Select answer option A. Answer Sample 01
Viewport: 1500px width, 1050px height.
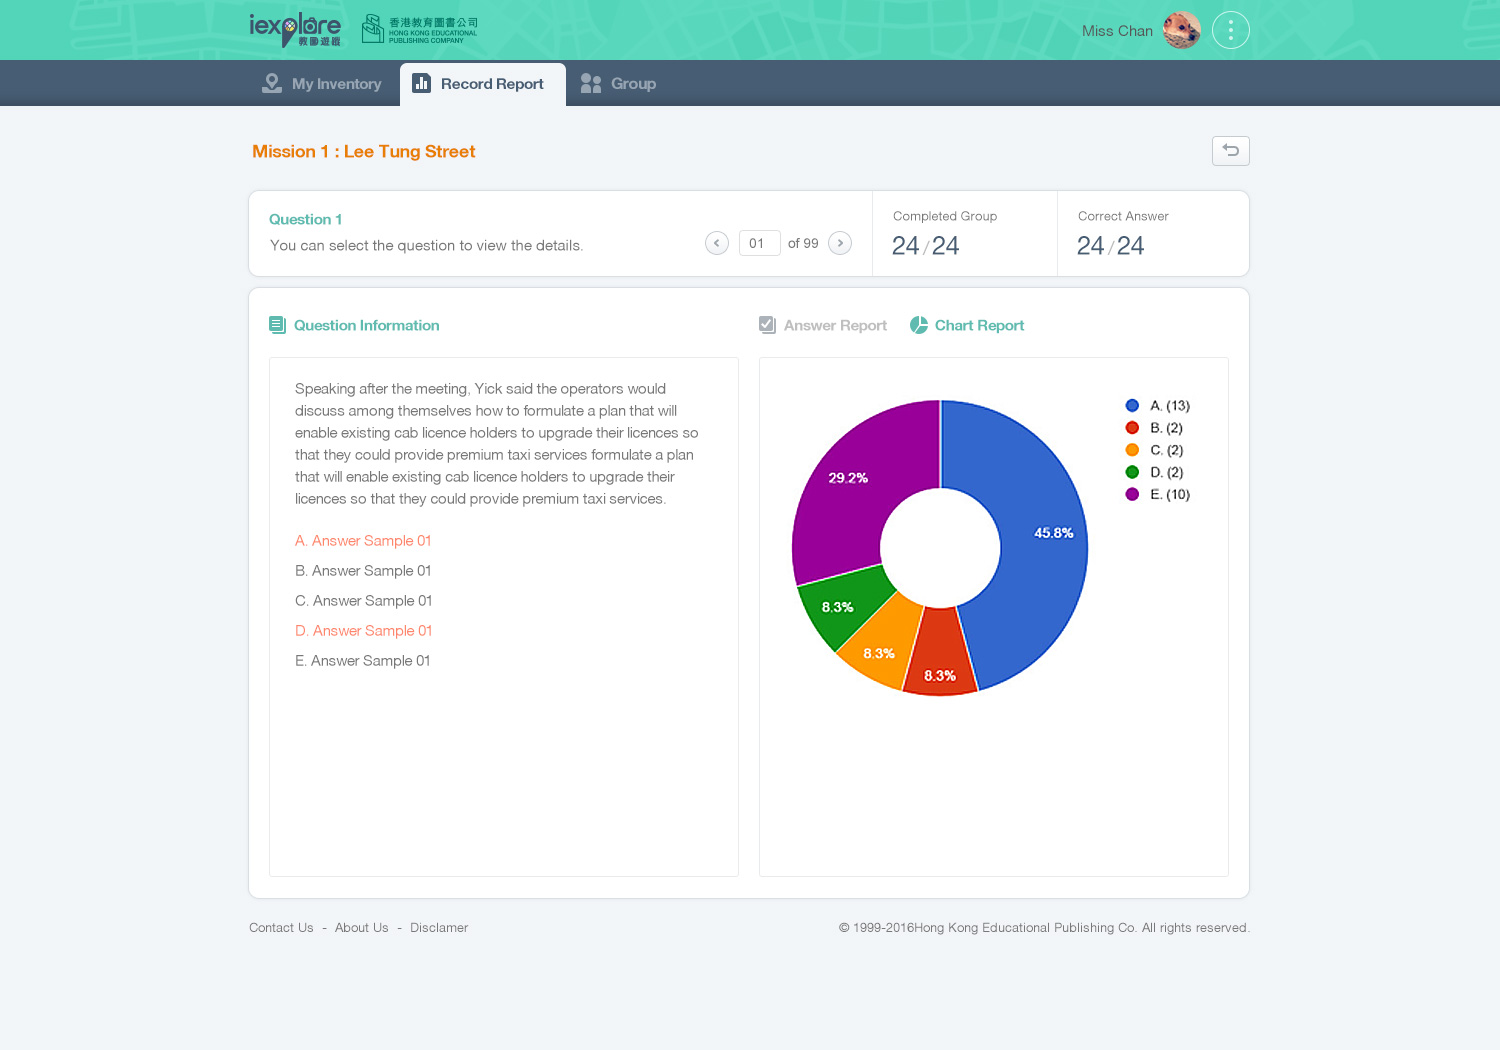[363, 541]
